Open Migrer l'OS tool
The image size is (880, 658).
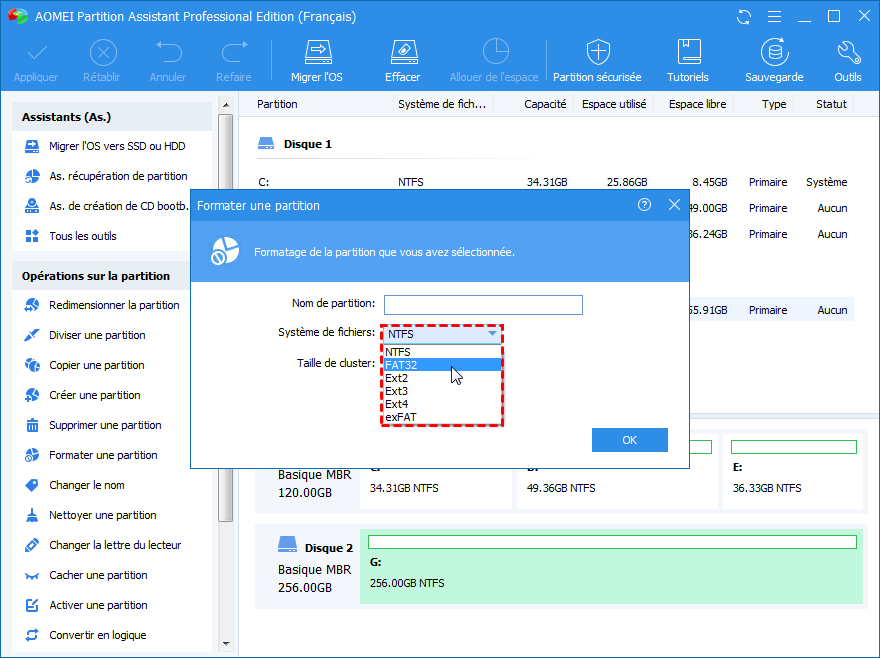tap(317, 61)
